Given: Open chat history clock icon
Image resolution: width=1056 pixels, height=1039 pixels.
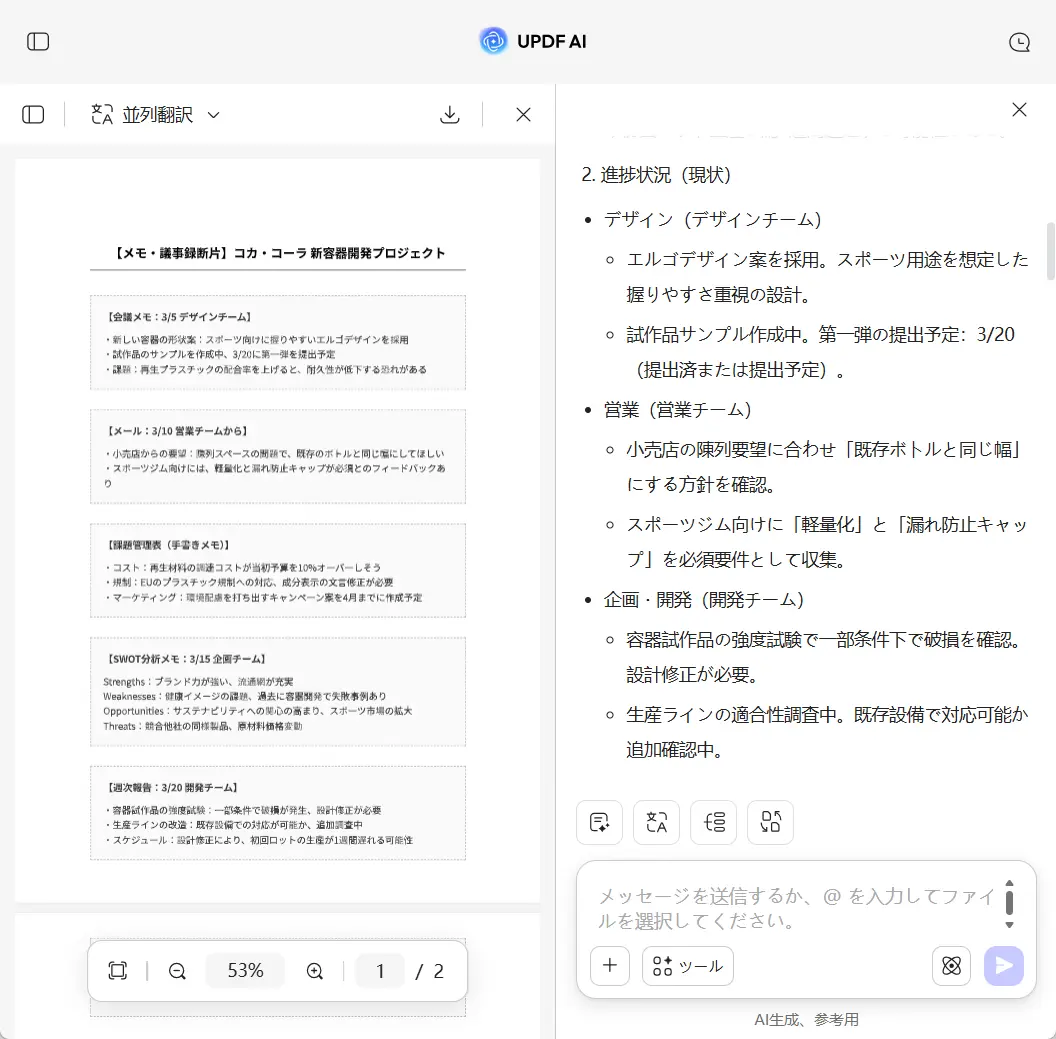Looking at the screenshot, I should (x=1019, y=42).
